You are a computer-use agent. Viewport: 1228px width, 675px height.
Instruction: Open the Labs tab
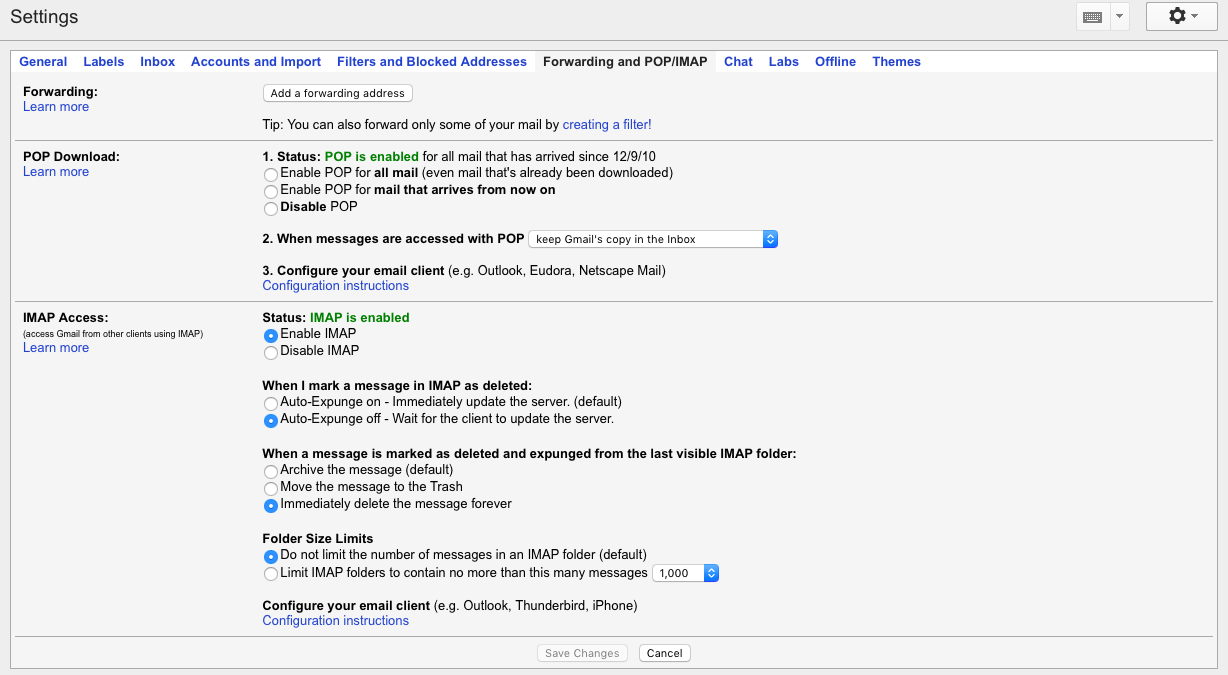(x=784, y=62)
